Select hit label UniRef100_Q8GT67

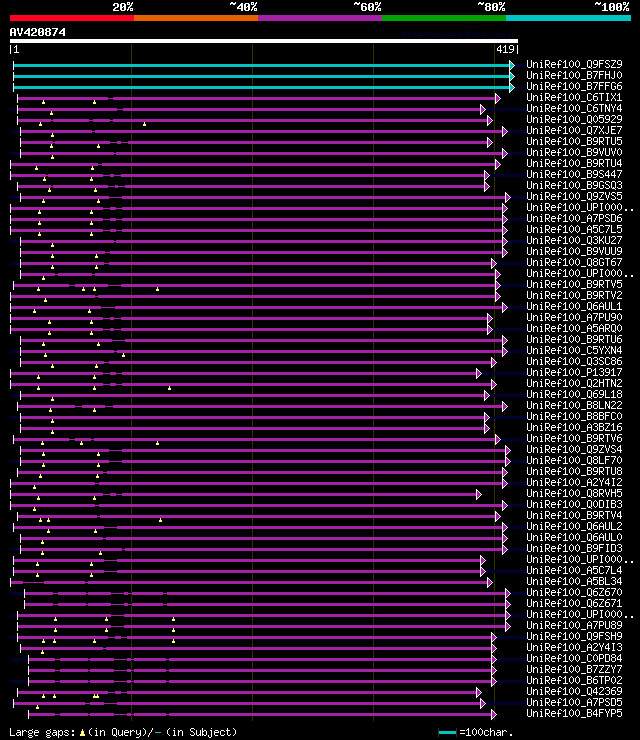[574, 262]
